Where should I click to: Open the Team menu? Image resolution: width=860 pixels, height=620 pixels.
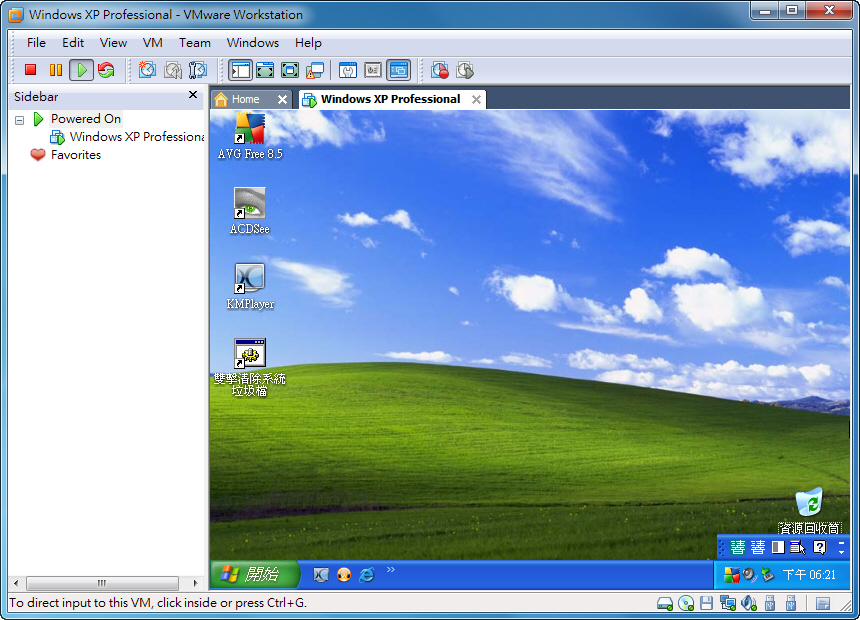point(195,43)
